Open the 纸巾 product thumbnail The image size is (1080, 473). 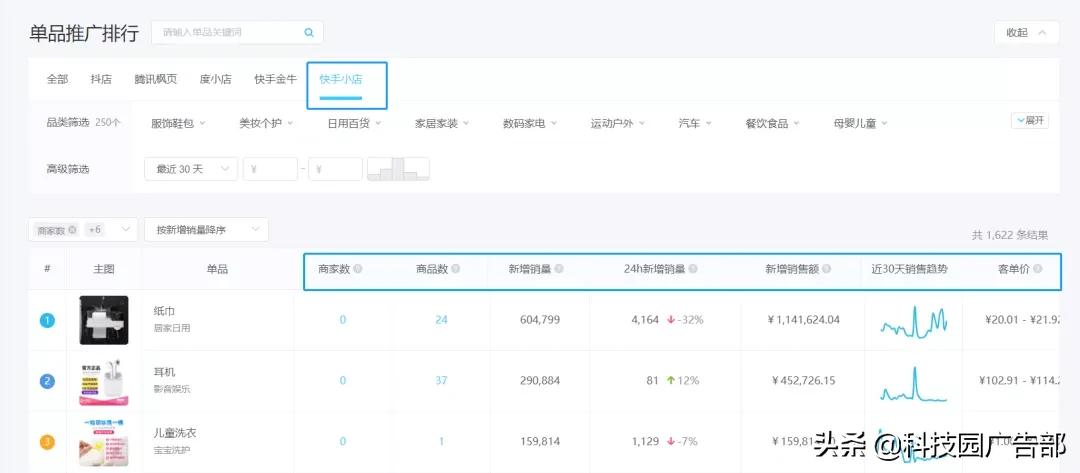click(103, 320)
